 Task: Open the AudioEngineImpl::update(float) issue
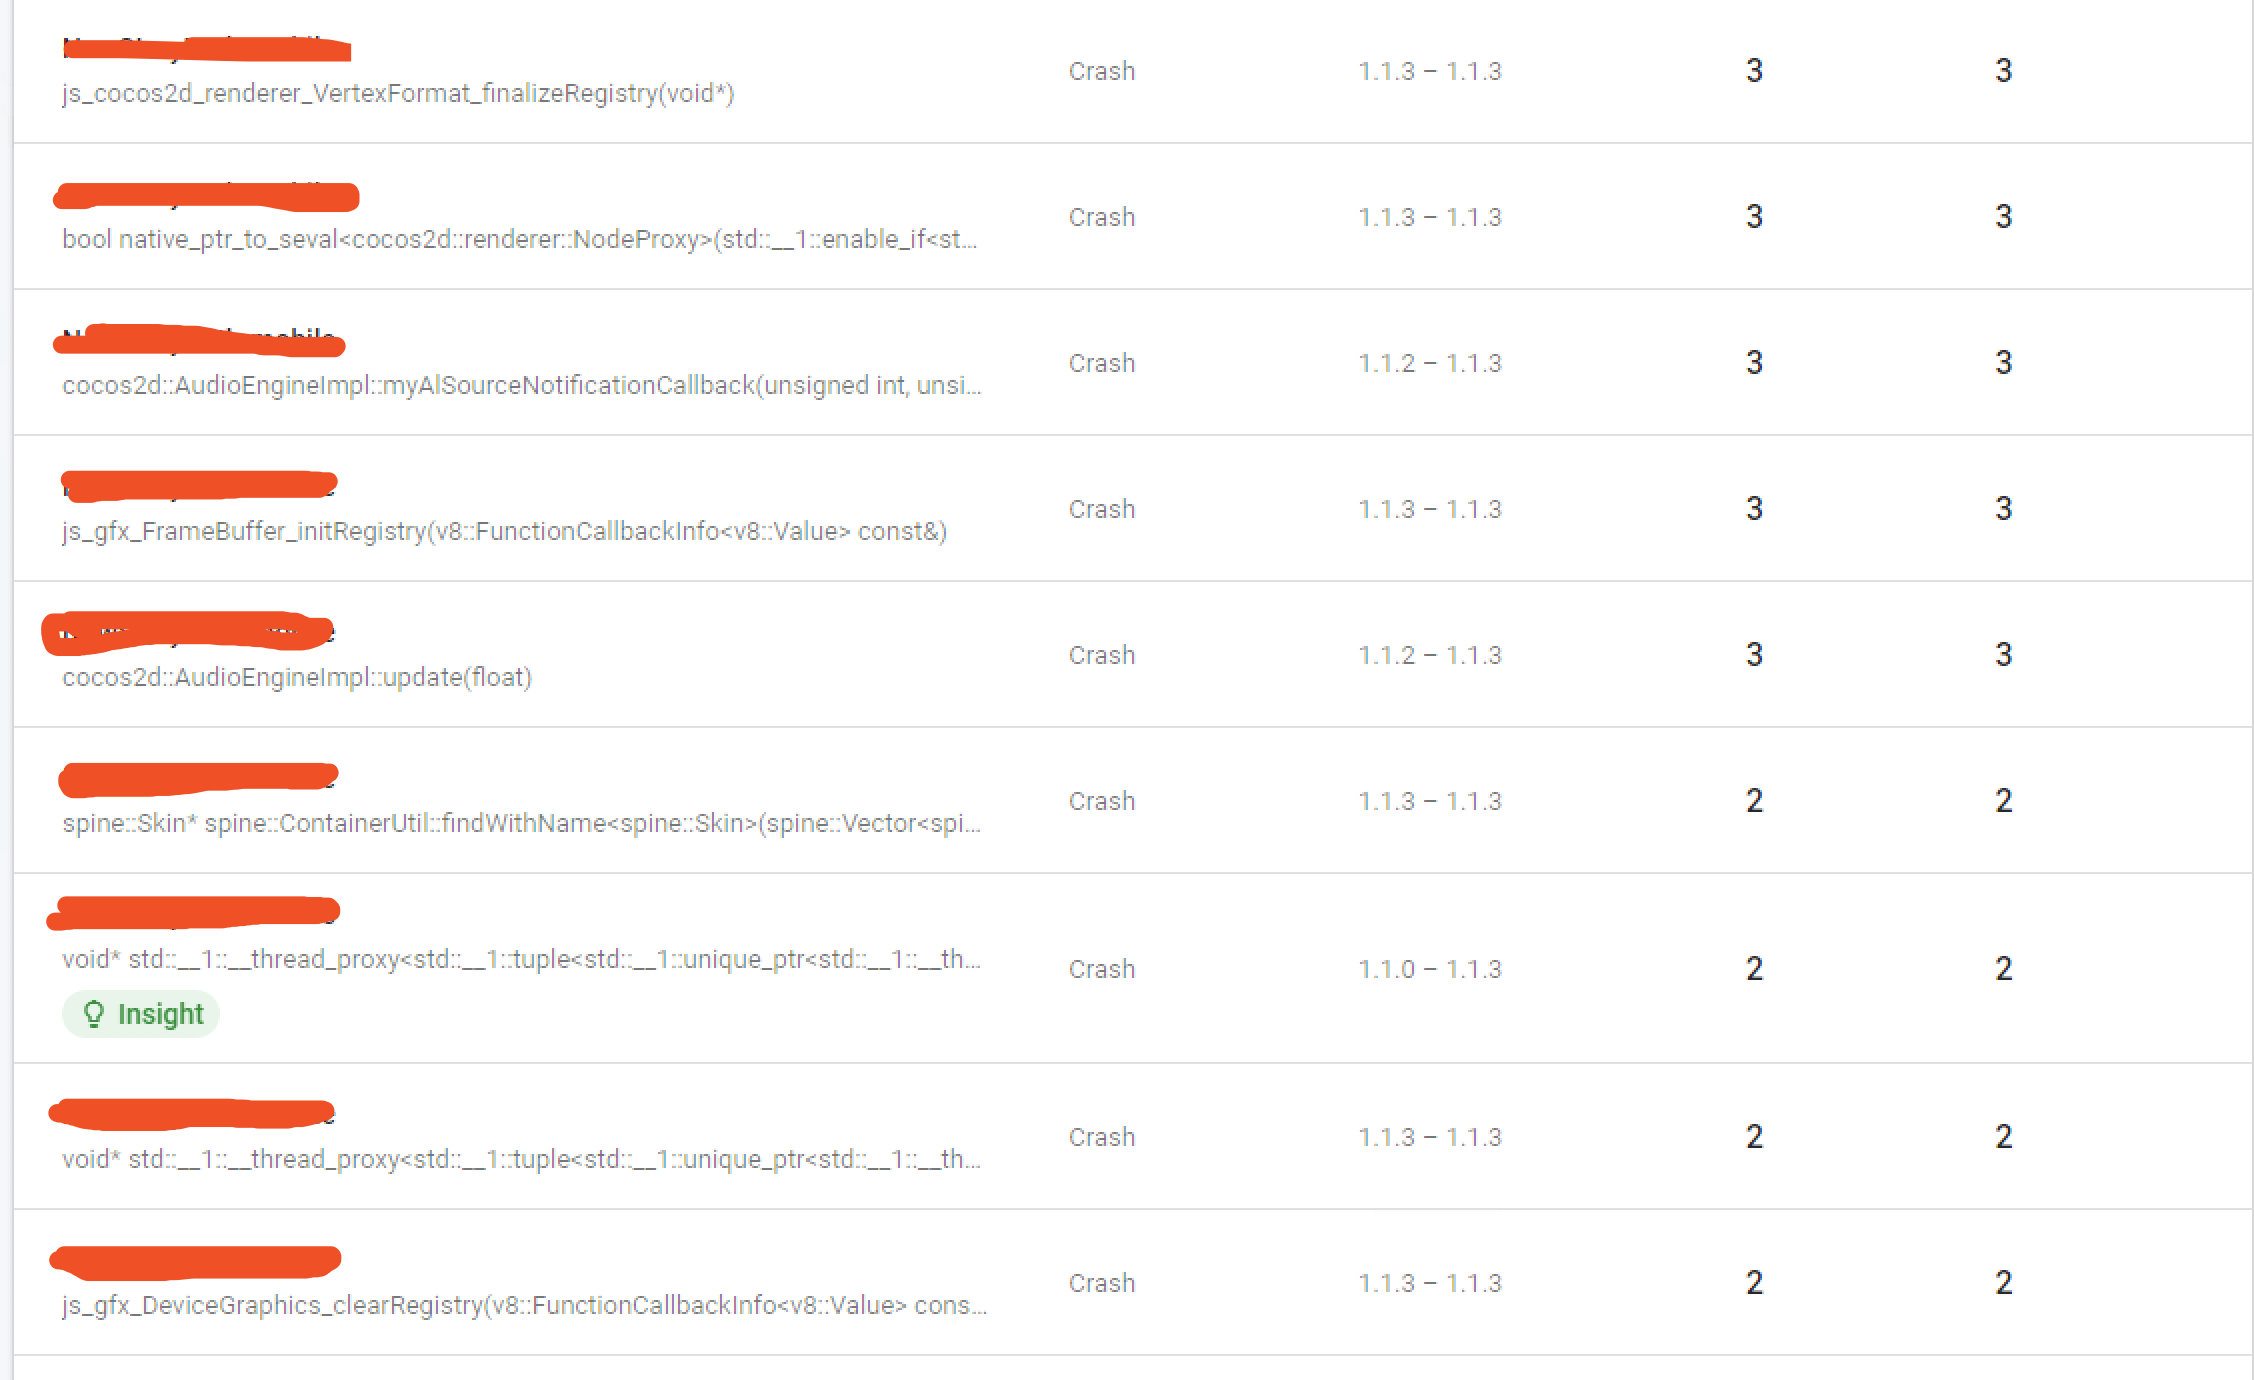pyautogui.click(x=297, y=677)
